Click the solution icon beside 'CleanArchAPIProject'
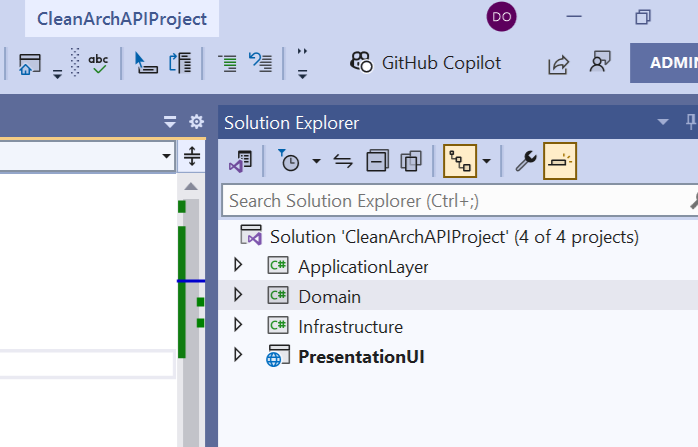Screen dimensions: 698x447 click(251, 235)
